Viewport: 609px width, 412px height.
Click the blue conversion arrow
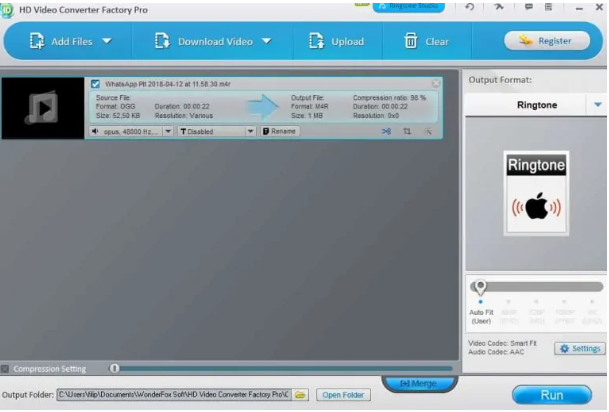point(263,106)
